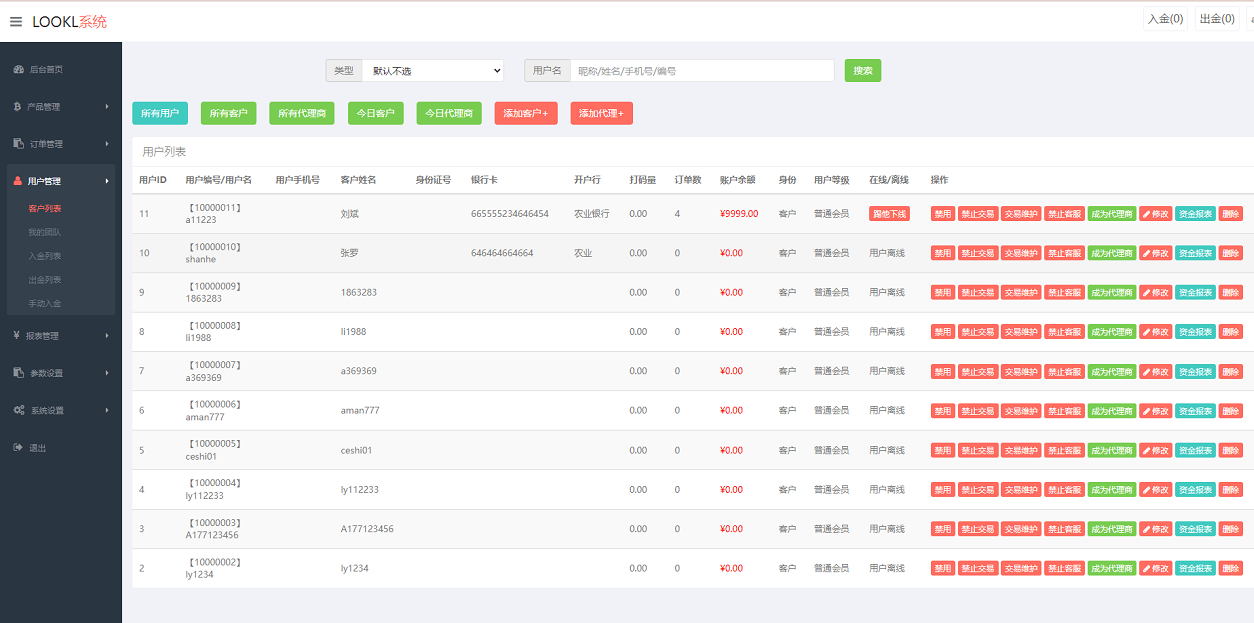Click the 退出 logout icon in sidebar
This screenshot has width=1254, height=623.
[18, 448]
